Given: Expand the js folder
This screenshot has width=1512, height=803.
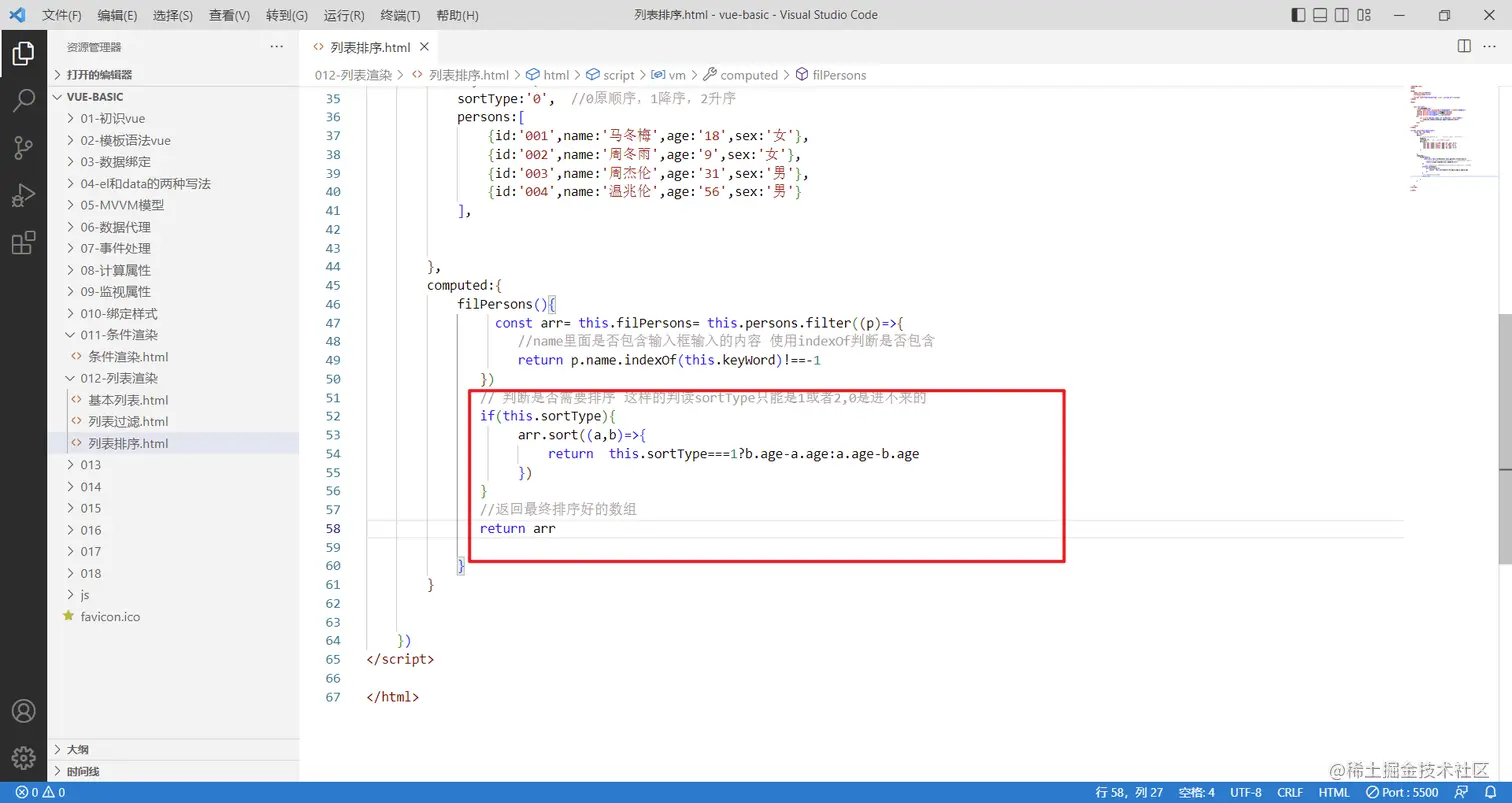Looking at the screenshot, I should (x=173, y=595).
